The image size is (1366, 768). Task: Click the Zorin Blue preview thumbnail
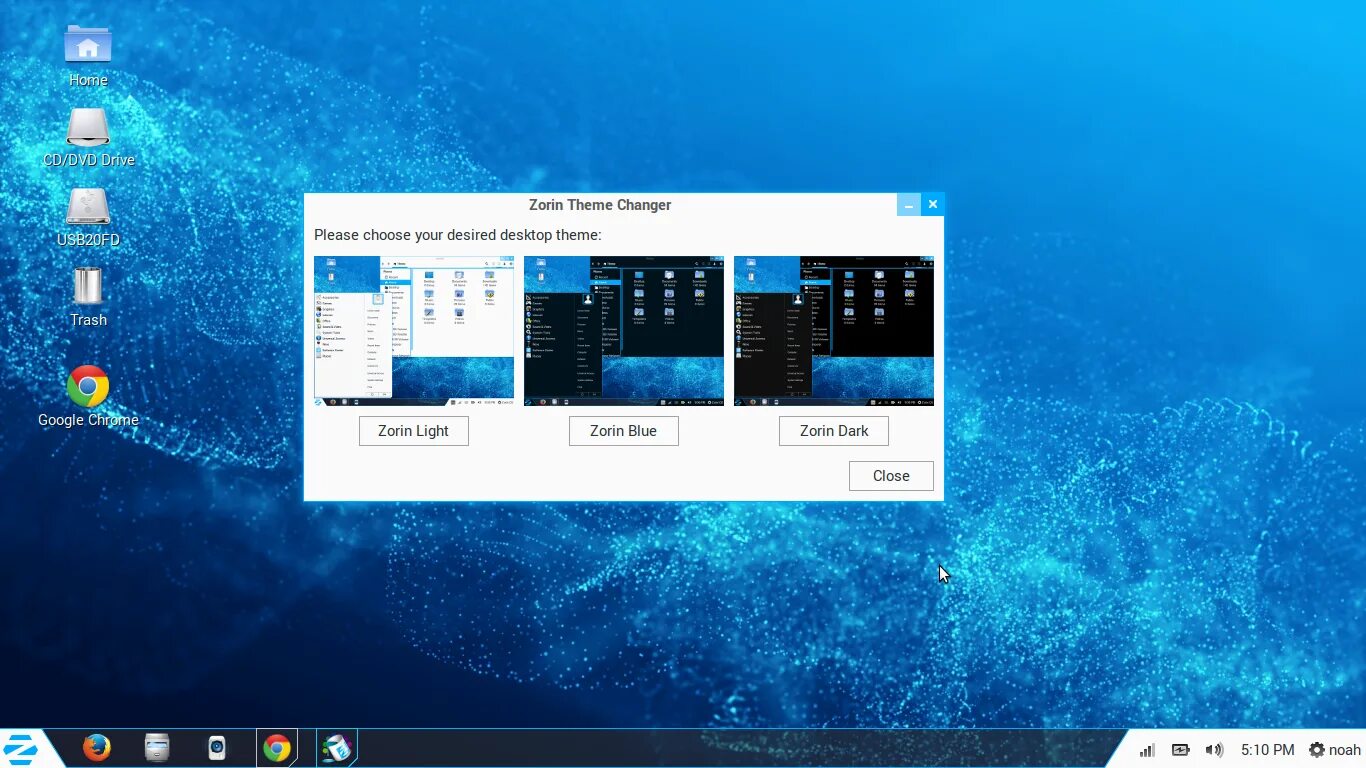point(624,331)
